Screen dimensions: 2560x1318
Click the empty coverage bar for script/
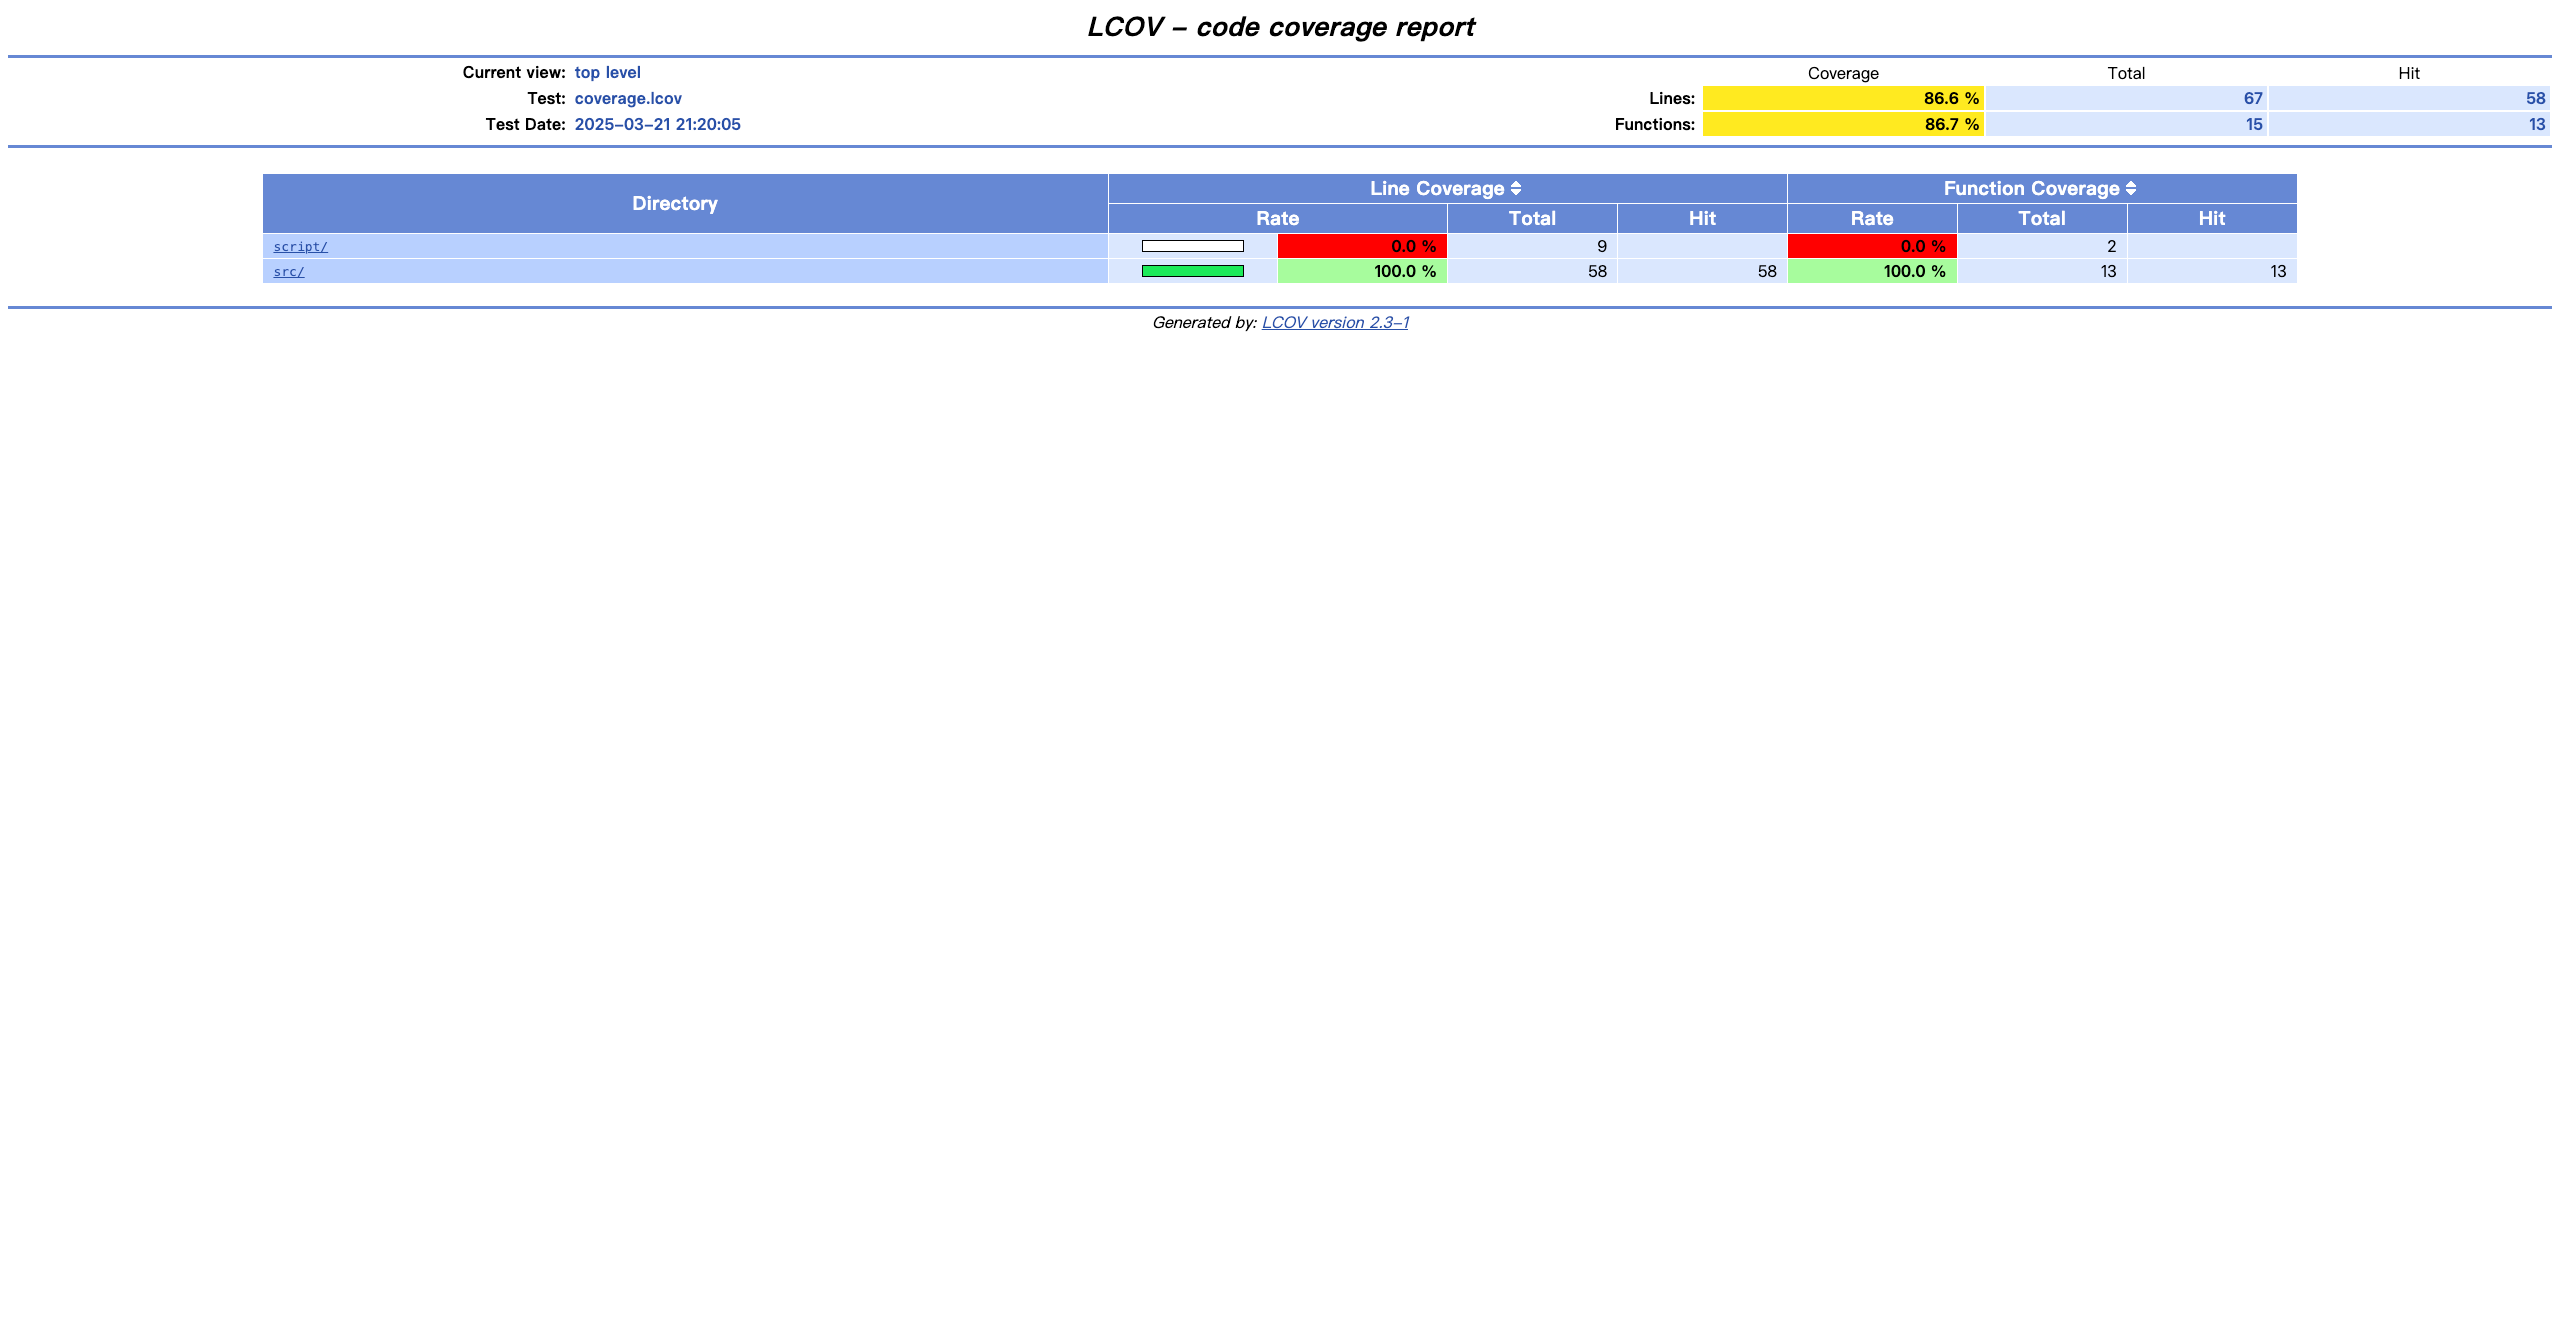click(1193, 246)
